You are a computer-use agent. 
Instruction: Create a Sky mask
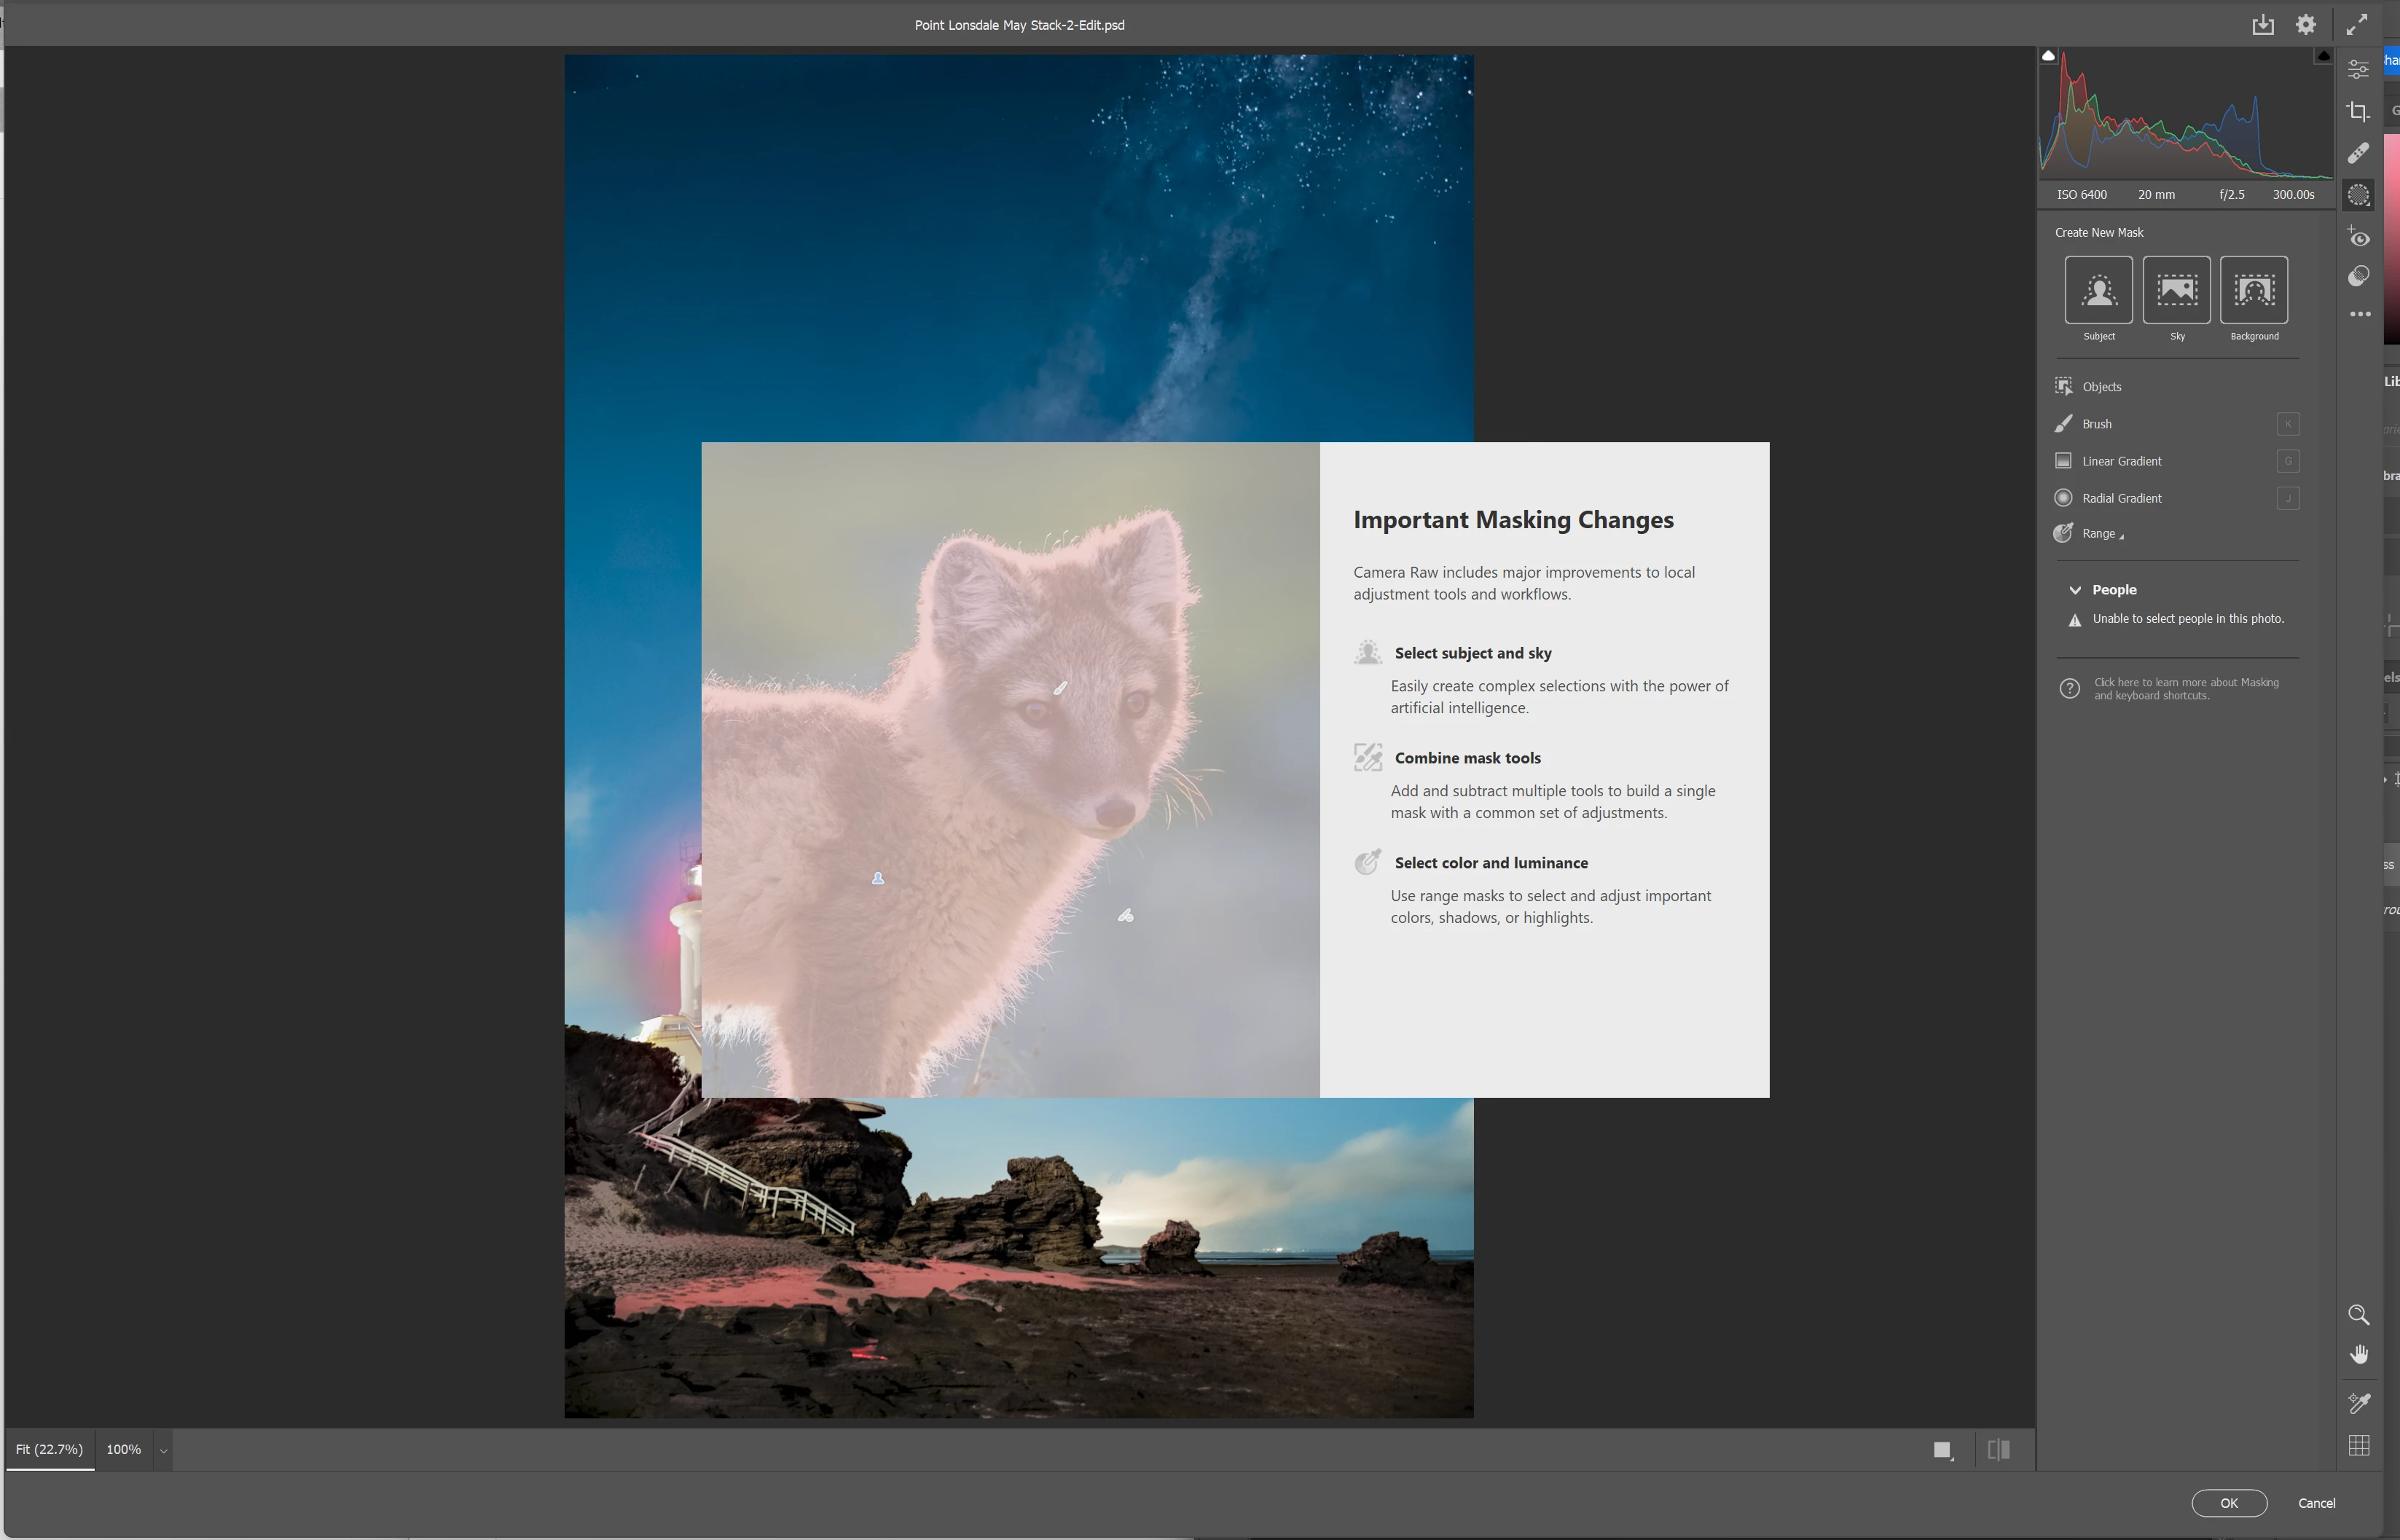pos(2176,290)
